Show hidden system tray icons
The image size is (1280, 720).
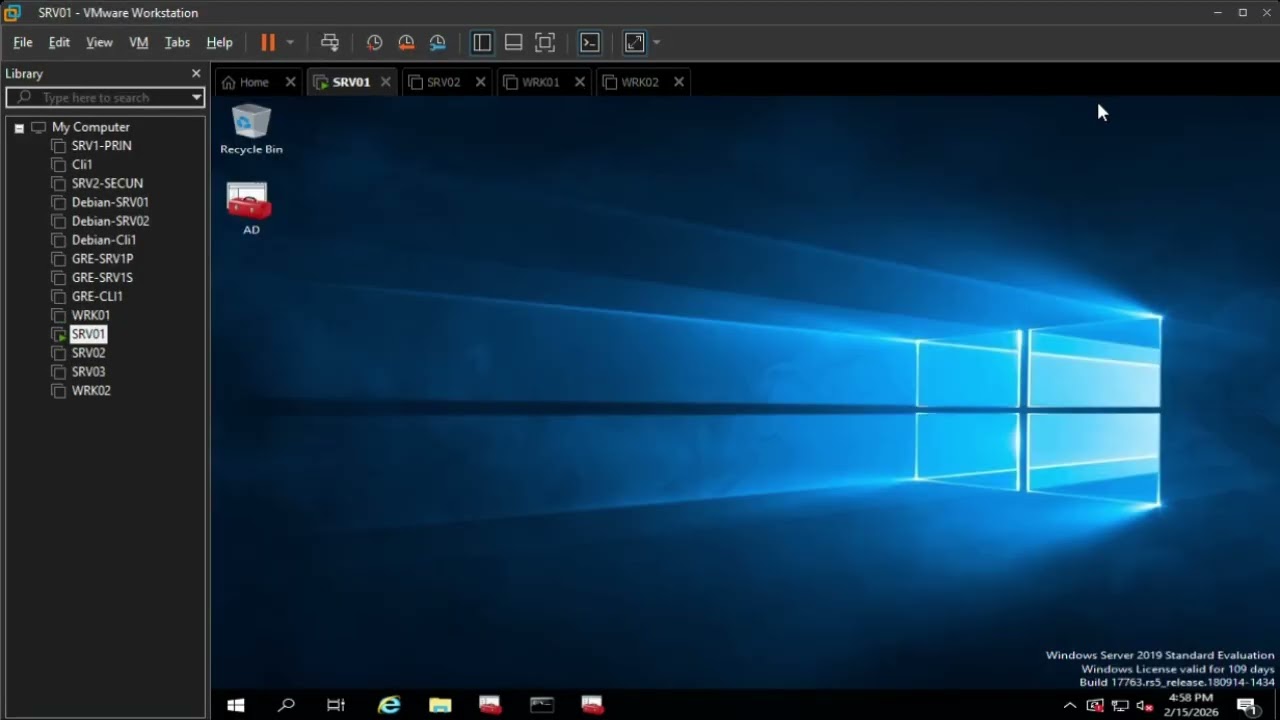click(1070, 705)
